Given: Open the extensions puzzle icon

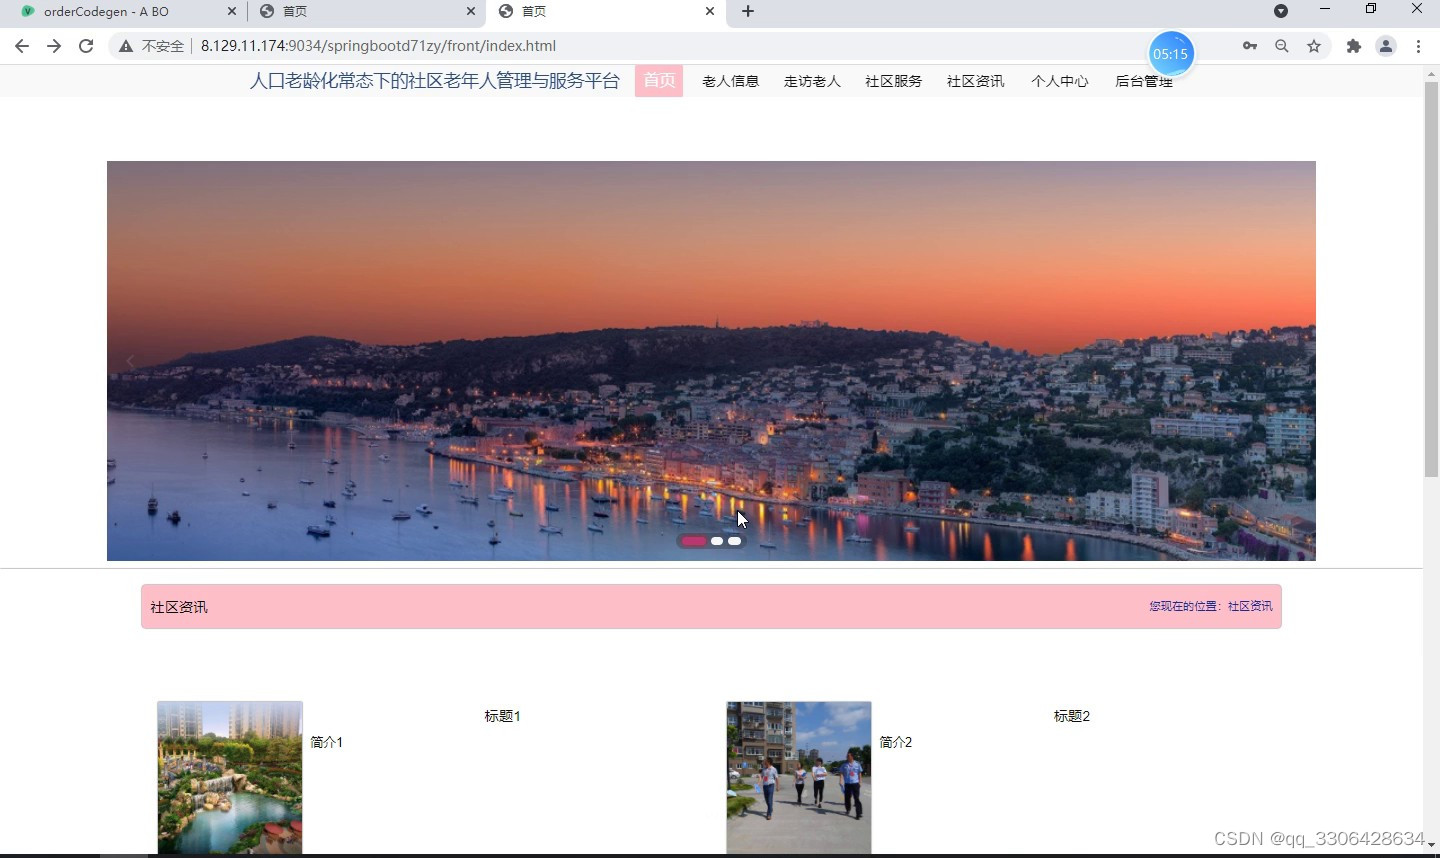Looking at the screenshot, I should (1354, 46).
